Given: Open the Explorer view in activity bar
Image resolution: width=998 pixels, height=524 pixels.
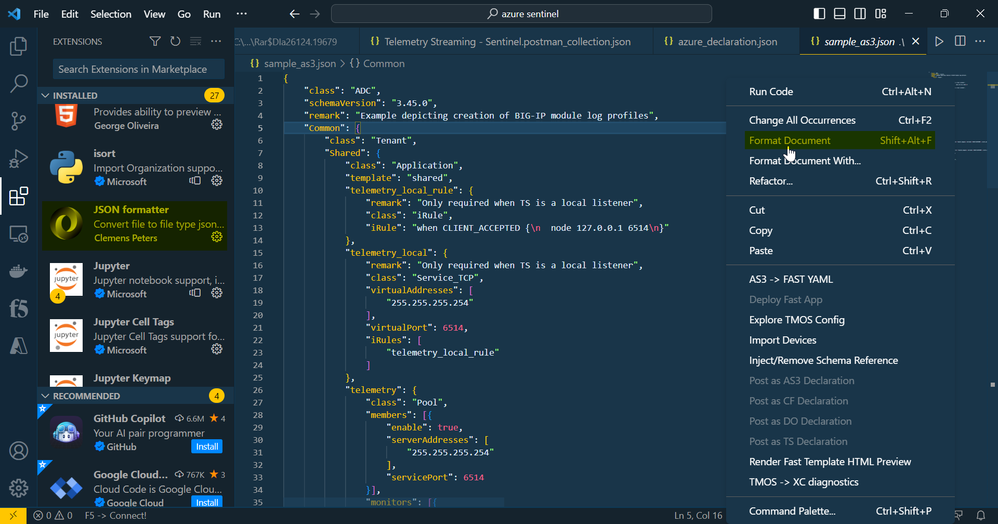Looking at the screenshot, I should 18,46.
